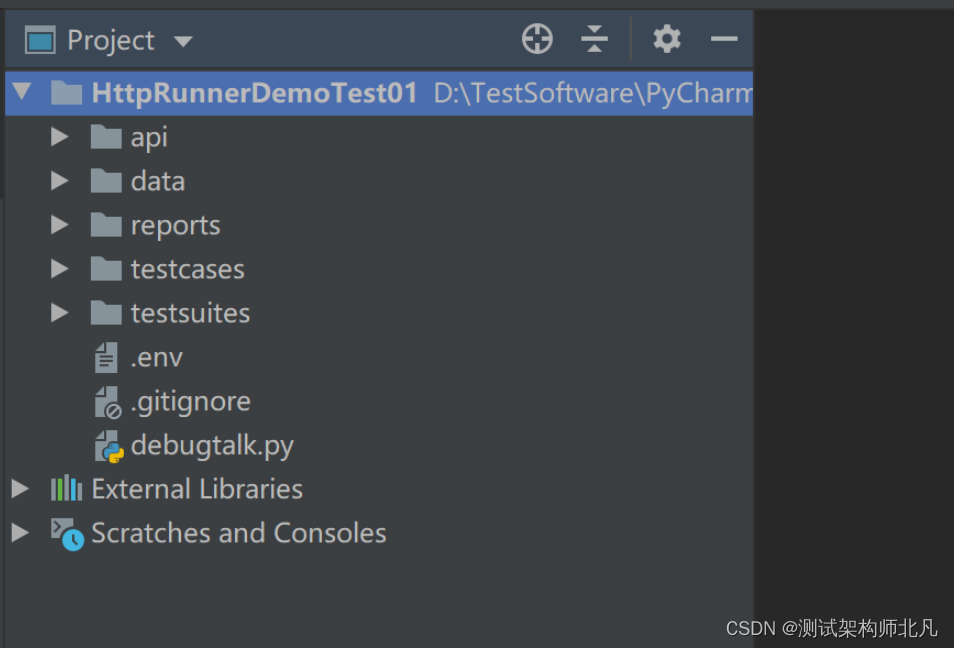954x648 pixels.
Task: Open Project panel settings gear
Action: click(x=667, y=40)
